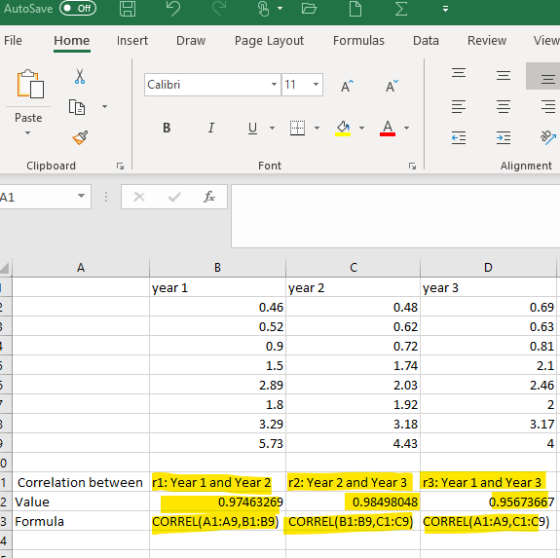Click the Center text alignment icon
This screenshot has height=558, width=560.
(504, 106)
